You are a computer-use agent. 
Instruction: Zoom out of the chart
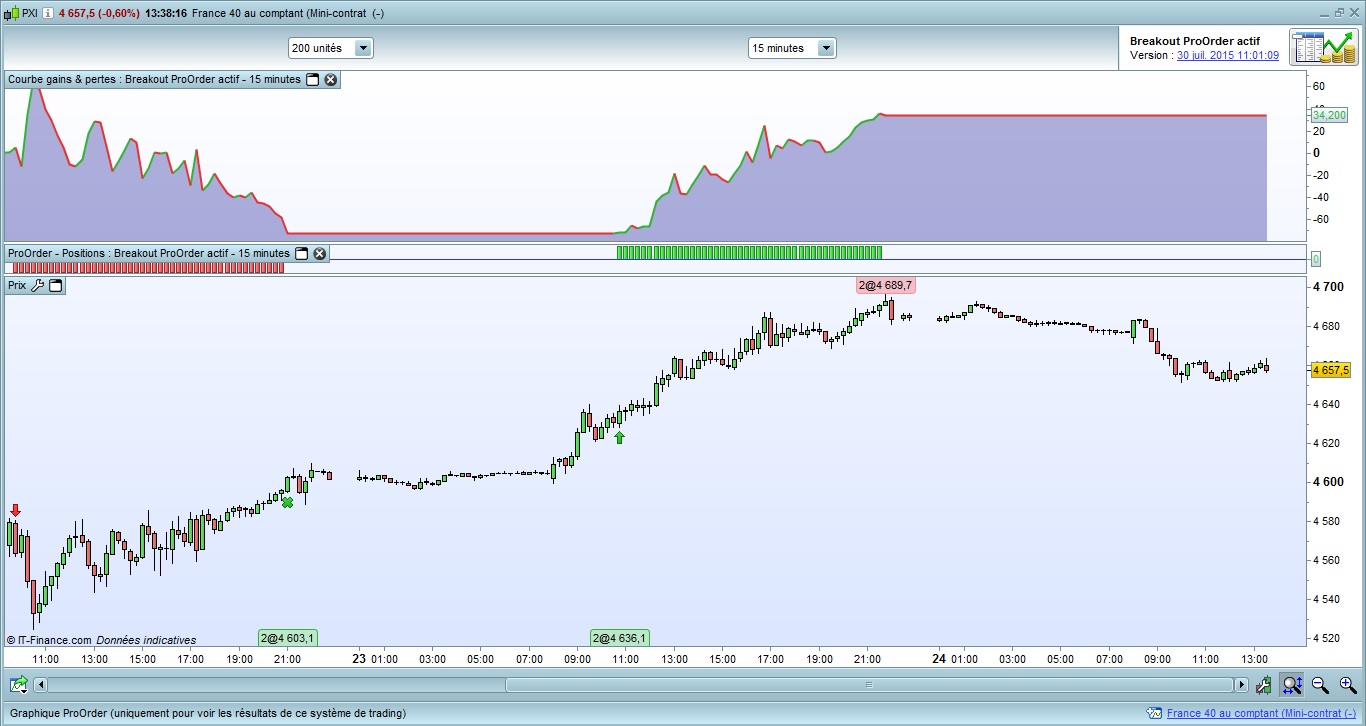point(1320,685)
